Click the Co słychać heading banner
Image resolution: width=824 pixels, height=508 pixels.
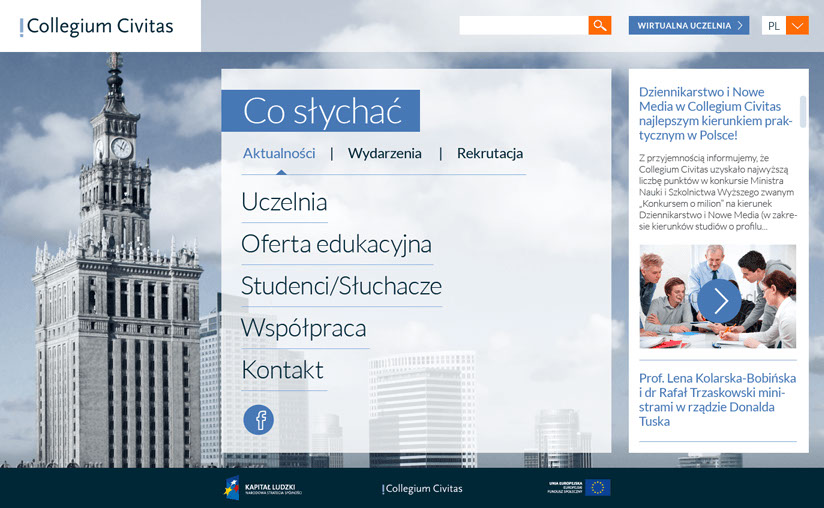pos(321,111)
